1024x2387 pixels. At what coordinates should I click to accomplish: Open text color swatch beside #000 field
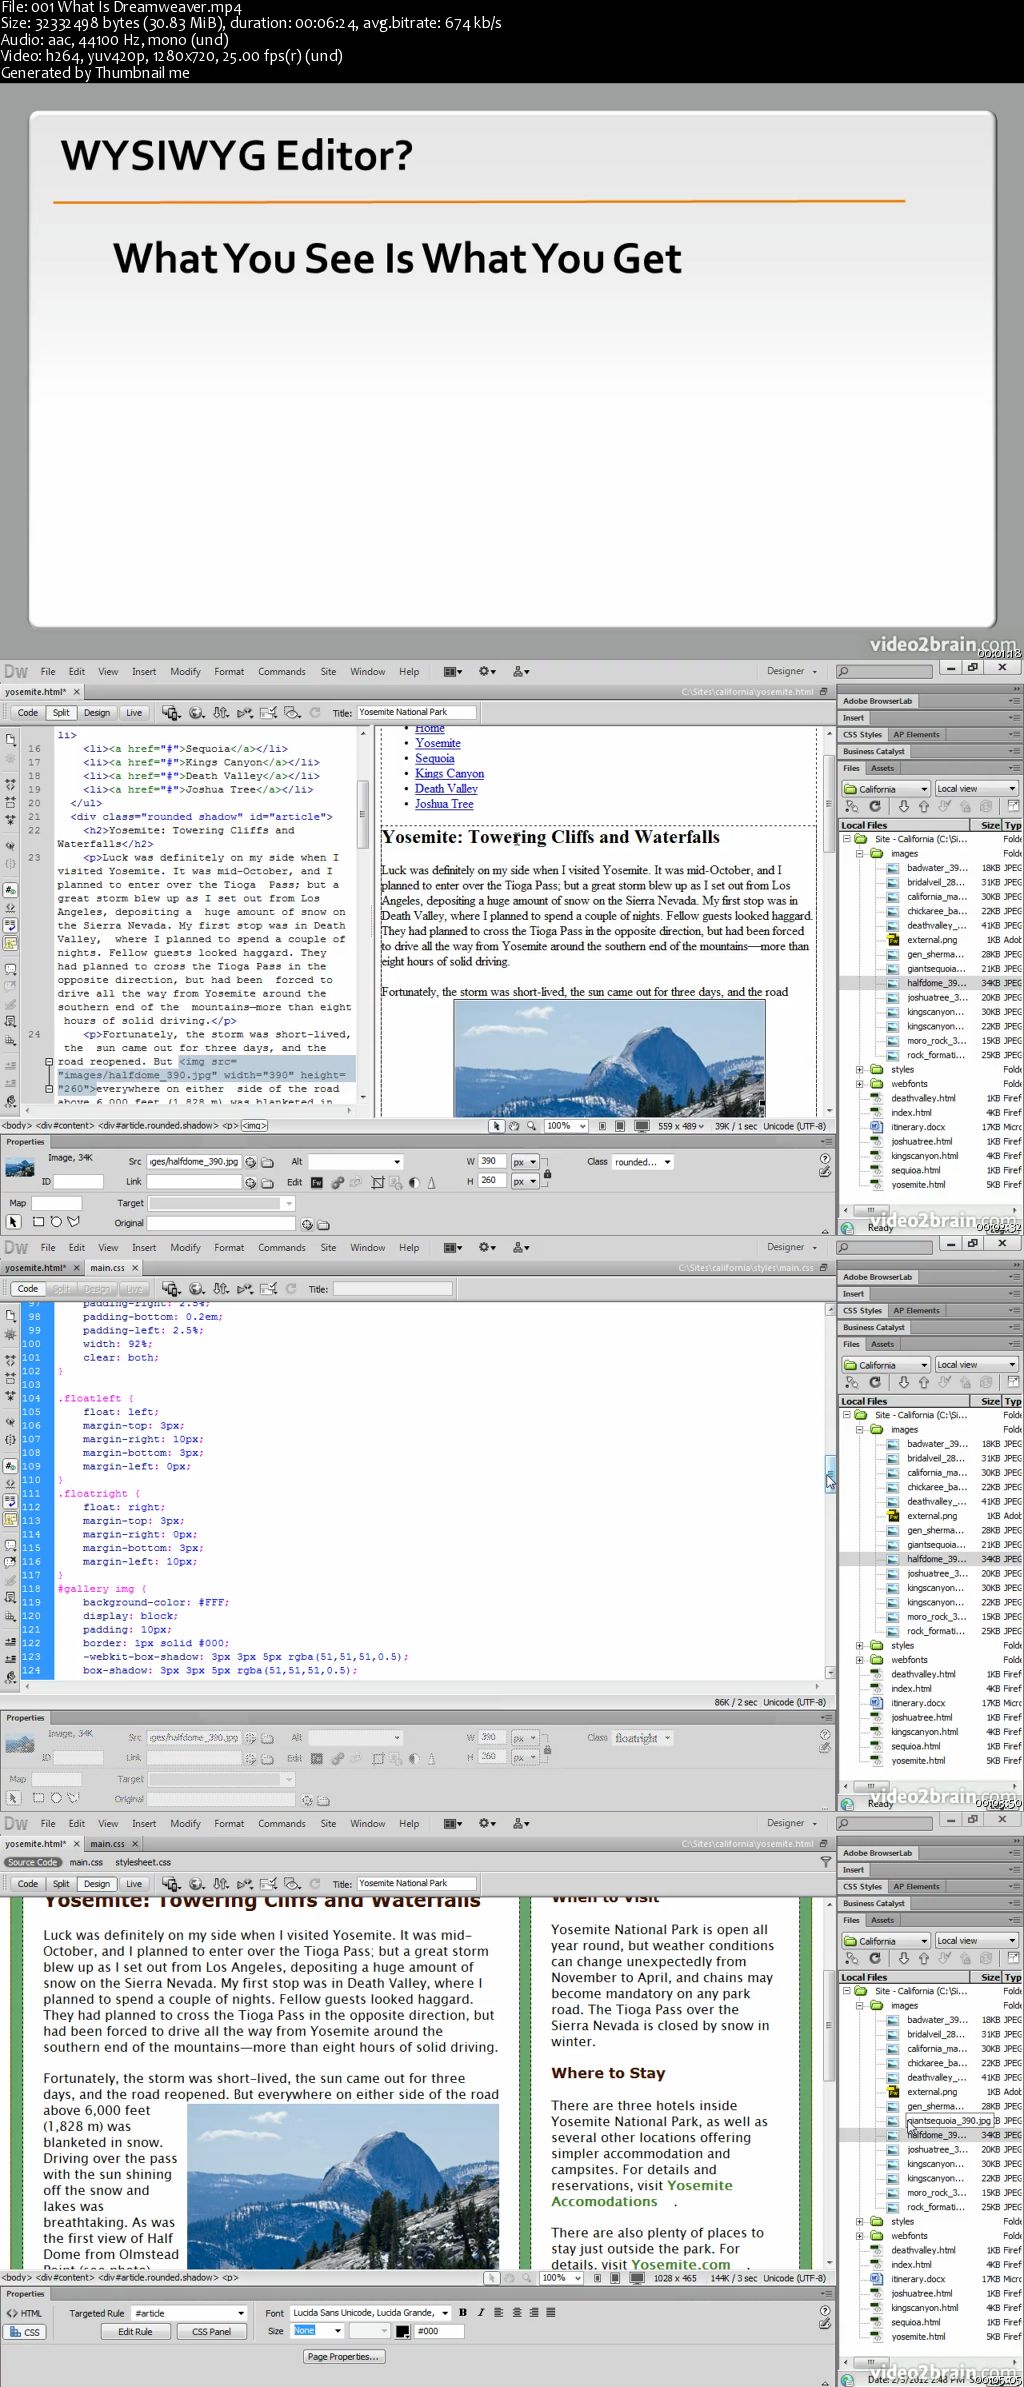pos(402,2331)
